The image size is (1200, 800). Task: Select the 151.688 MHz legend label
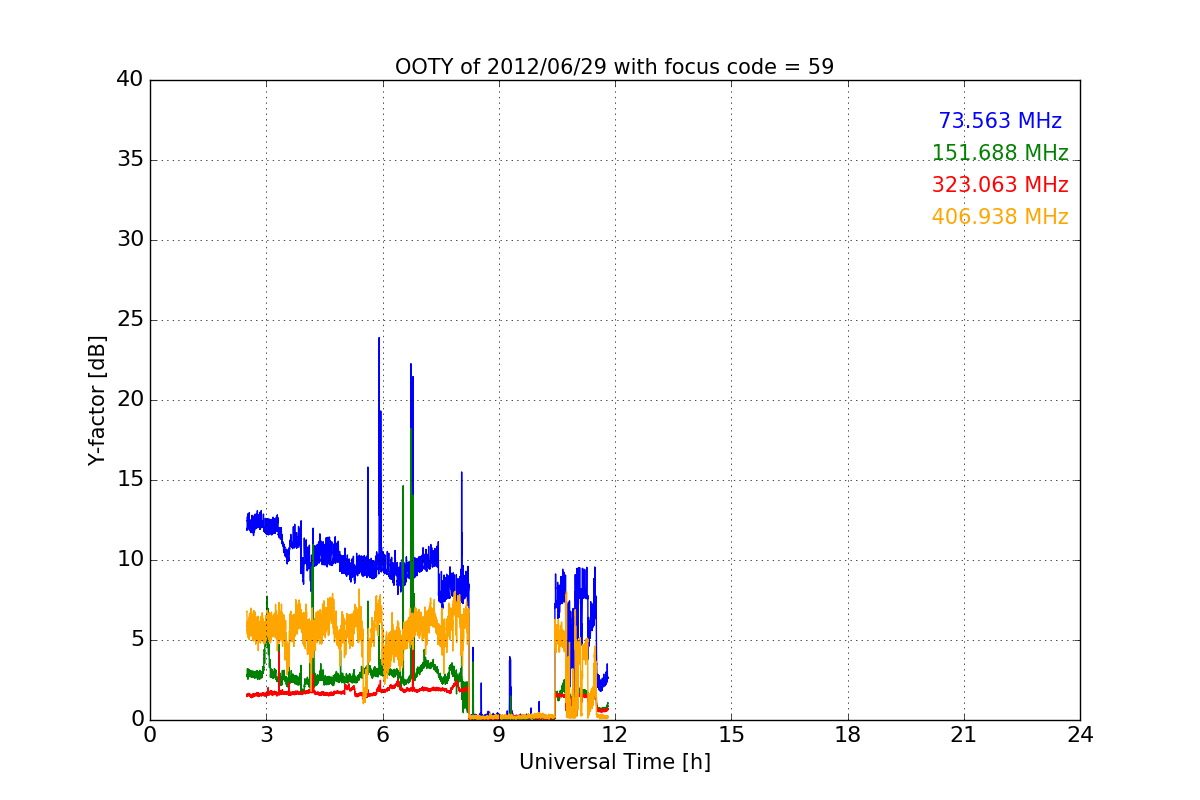click(x=1000, y=153)
